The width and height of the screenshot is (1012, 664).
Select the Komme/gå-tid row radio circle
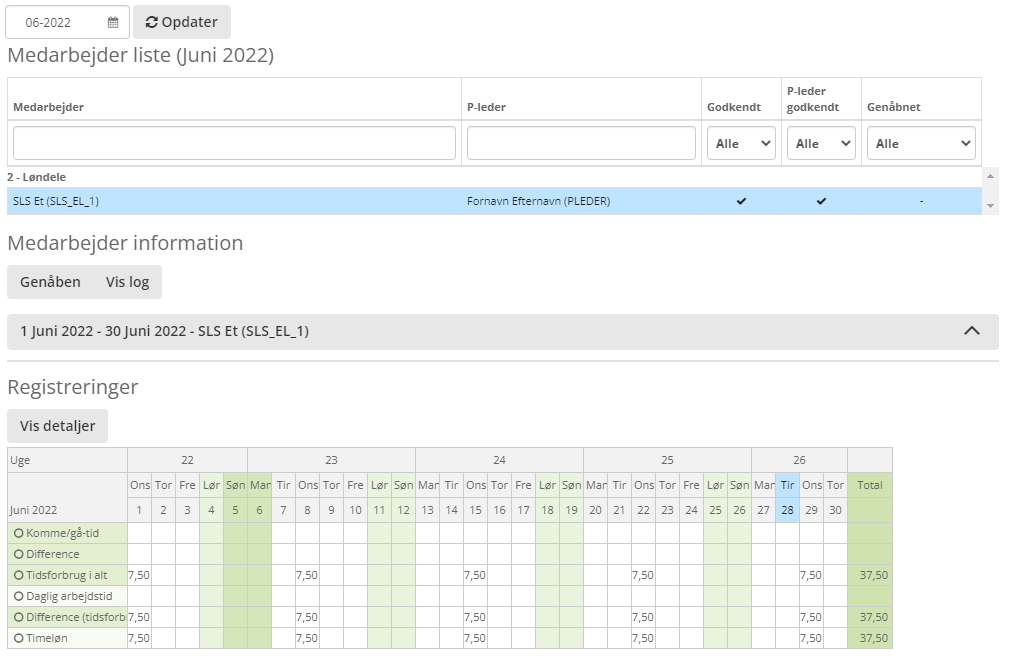pyautogui.click(x=18, y=533)
